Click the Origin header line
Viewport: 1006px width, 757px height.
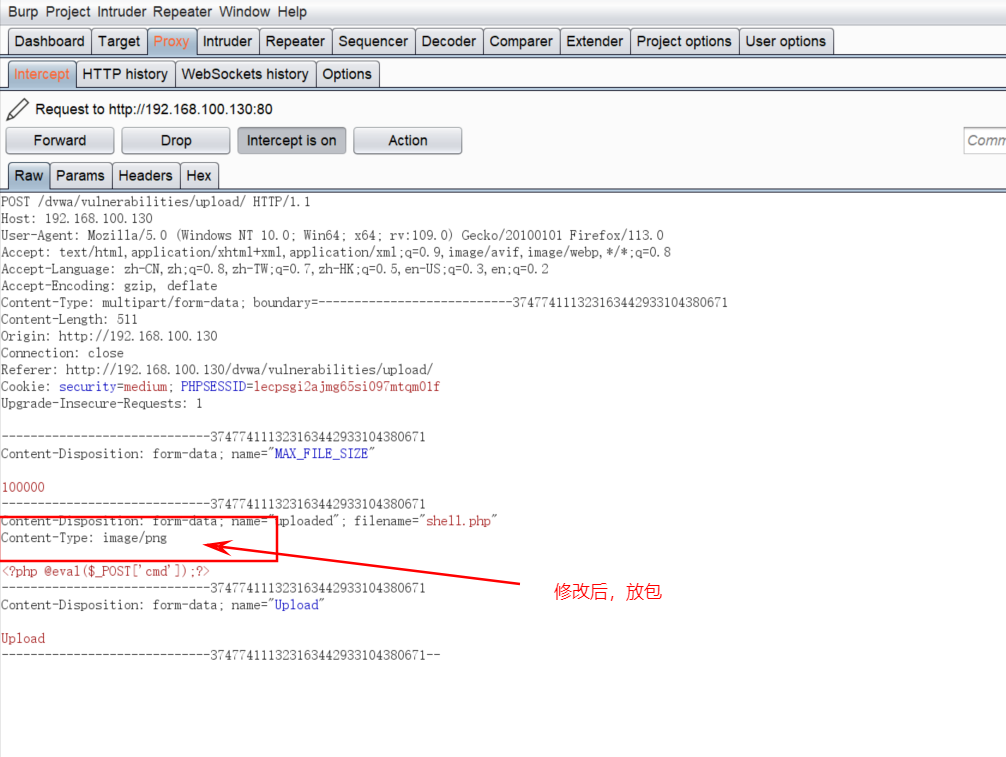[109, 336]
